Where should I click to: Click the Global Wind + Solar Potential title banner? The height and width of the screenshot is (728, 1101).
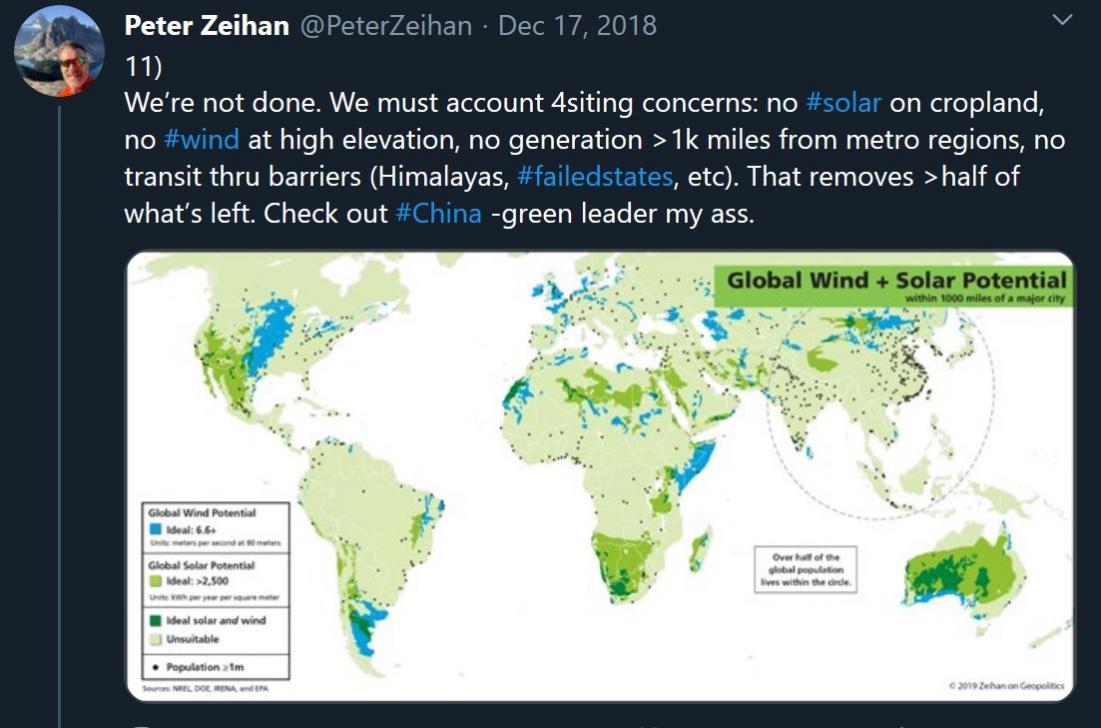[x=894, y=283]
